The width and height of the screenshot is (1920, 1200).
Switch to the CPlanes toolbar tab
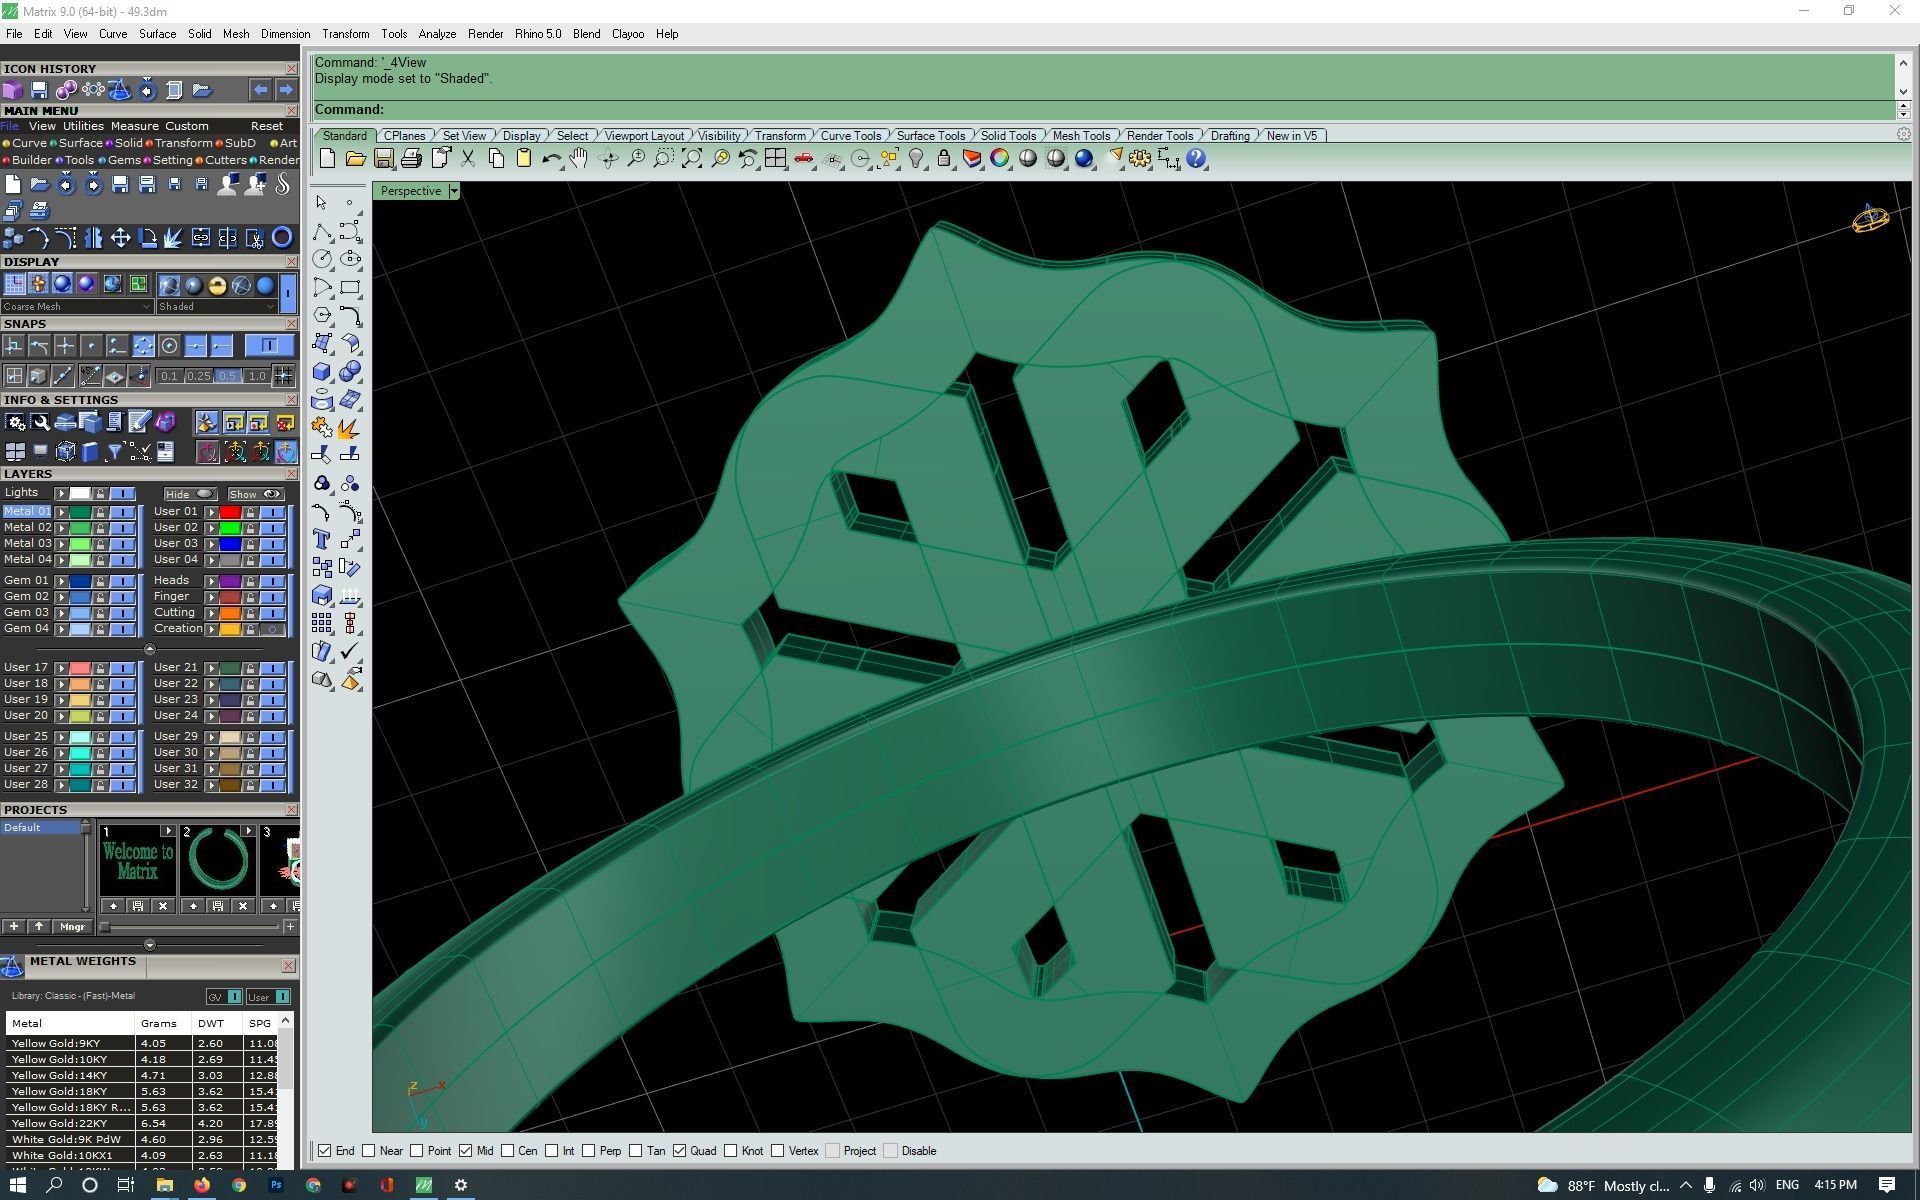point(404,136)
